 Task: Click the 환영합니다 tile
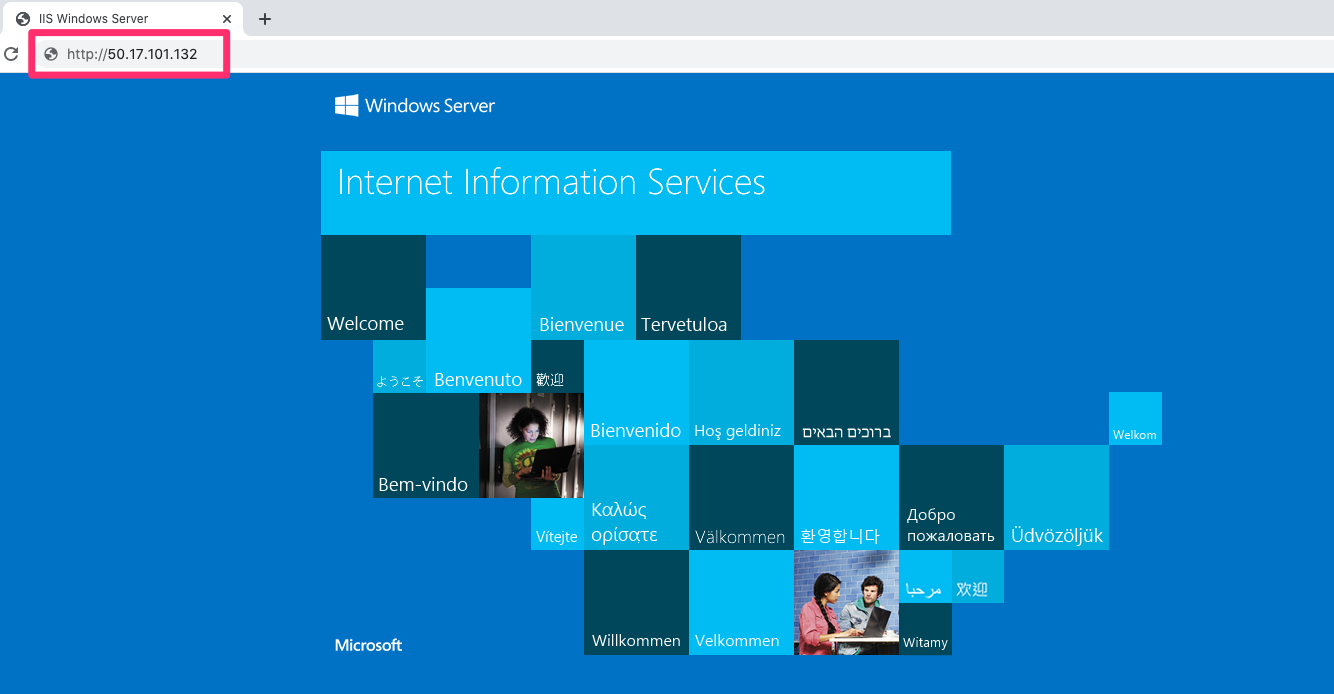(x=846, y=497)
